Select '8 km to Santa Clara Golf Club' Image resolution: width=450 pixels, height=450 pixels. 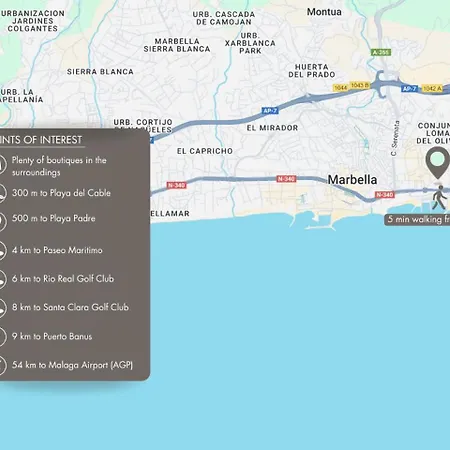(70, 307)
